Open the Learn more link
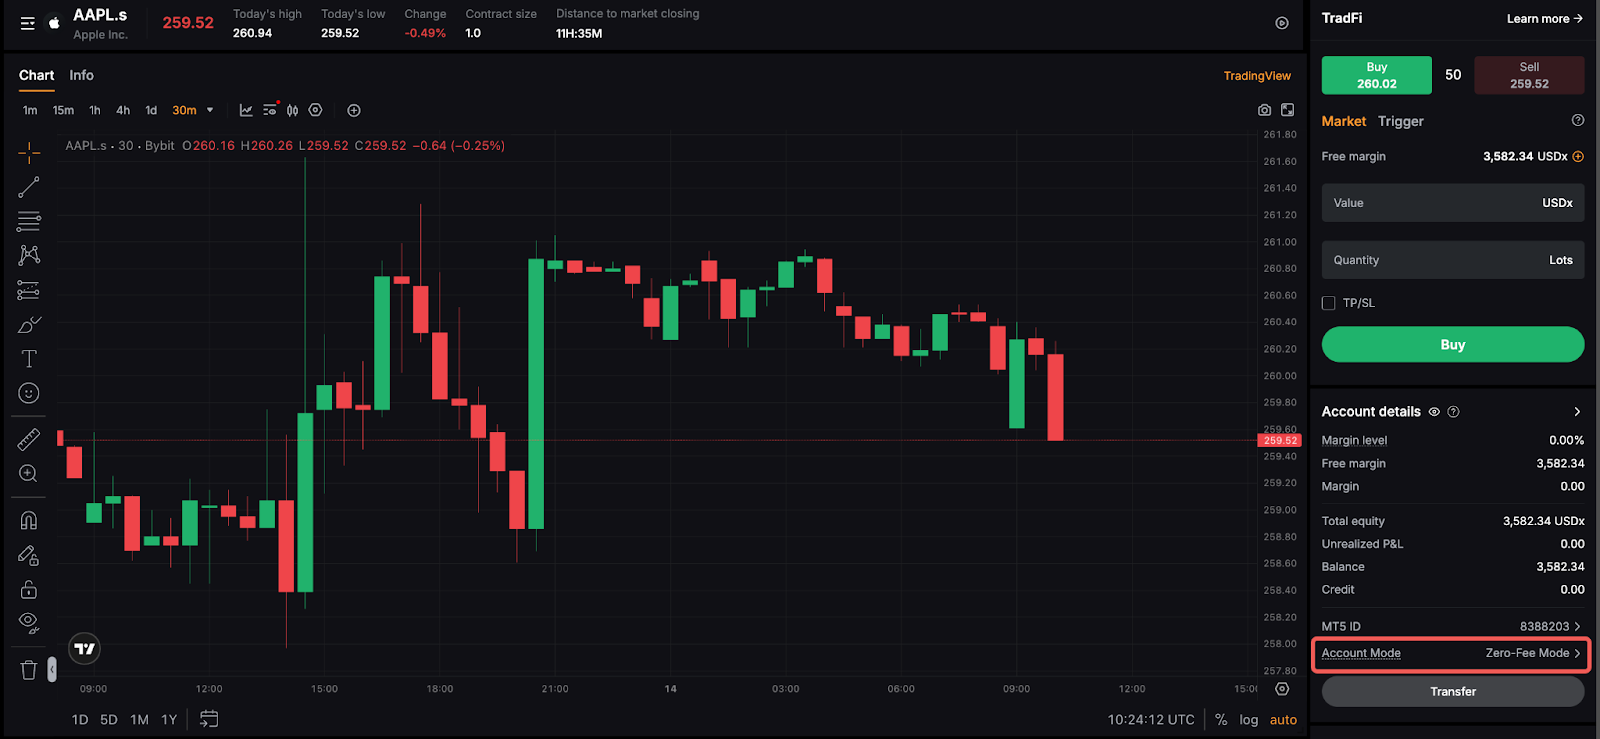This screenshot has height=739, width=1600. click(1544, 19)
